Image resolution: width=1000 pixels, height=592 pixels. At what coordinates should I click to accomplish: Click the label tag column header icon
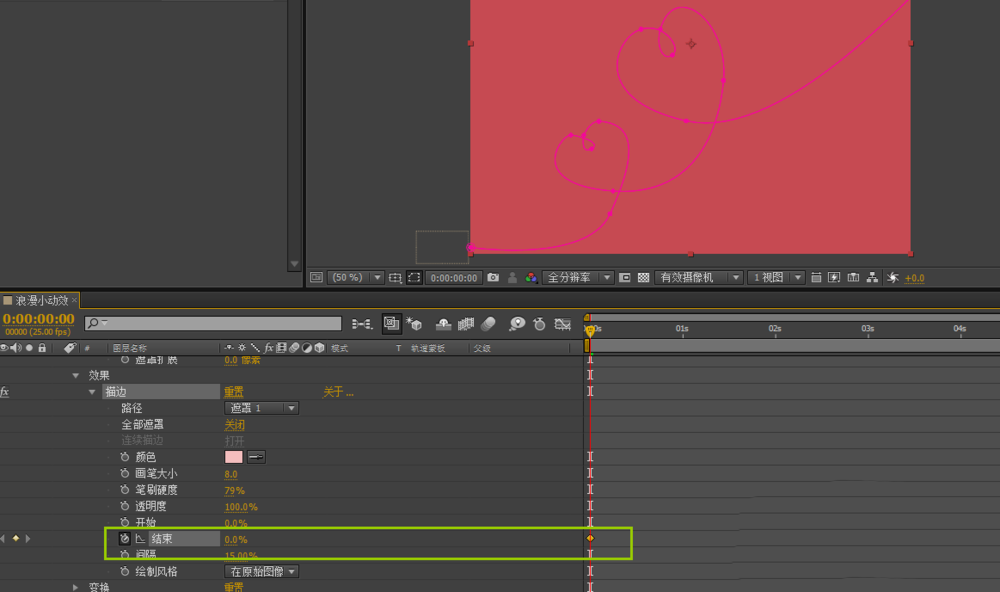(x=70, y=348)
